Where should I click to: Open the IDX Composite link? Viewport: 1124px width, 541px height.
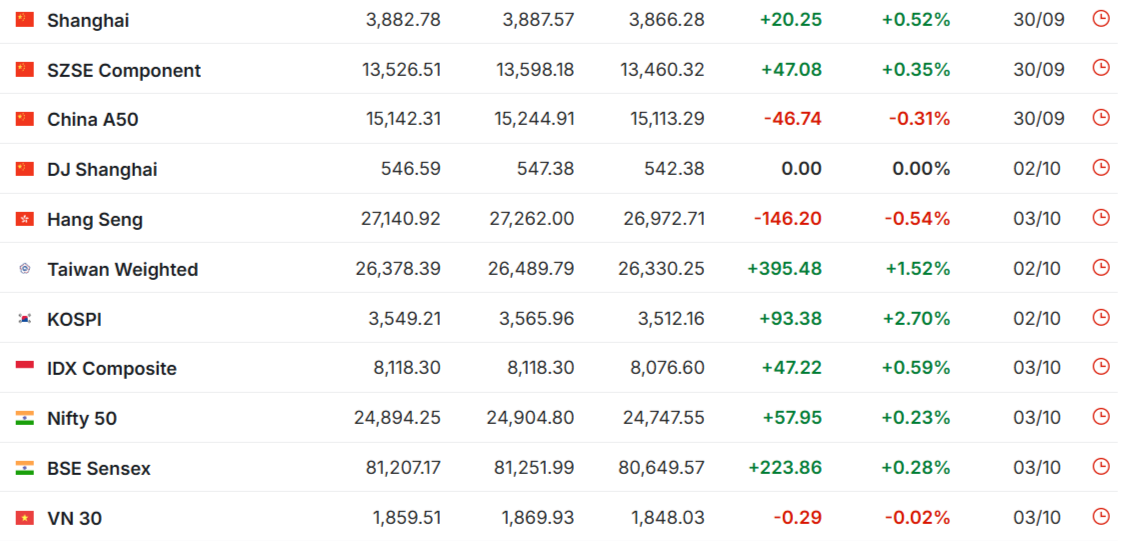tap(112, 369)
